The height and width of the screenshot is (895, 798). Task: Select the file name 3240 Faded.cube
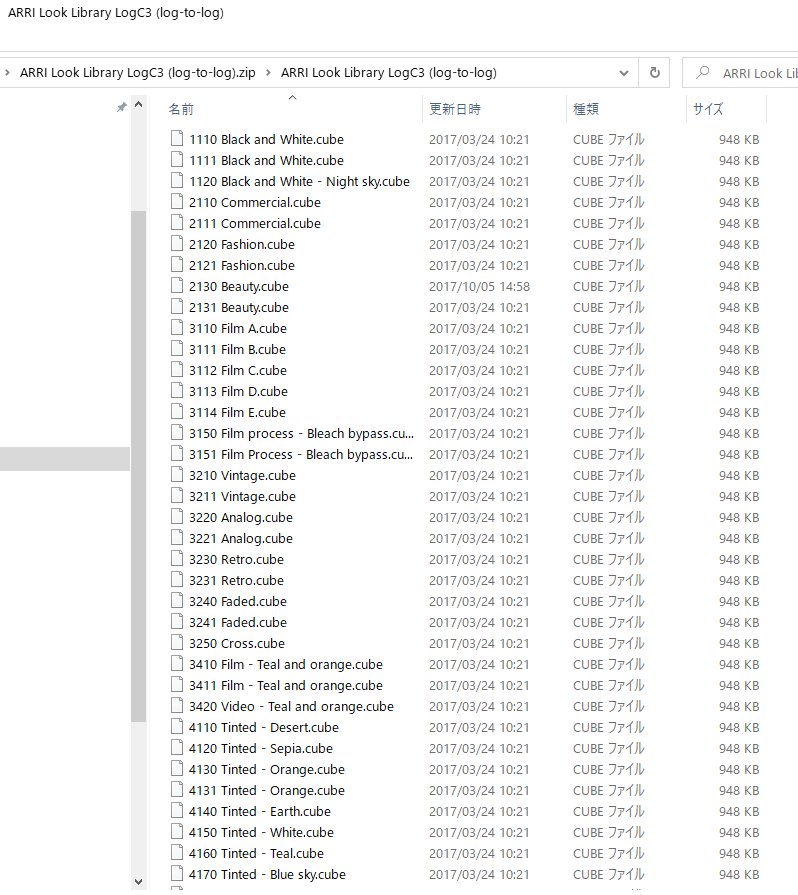(238, 602)
